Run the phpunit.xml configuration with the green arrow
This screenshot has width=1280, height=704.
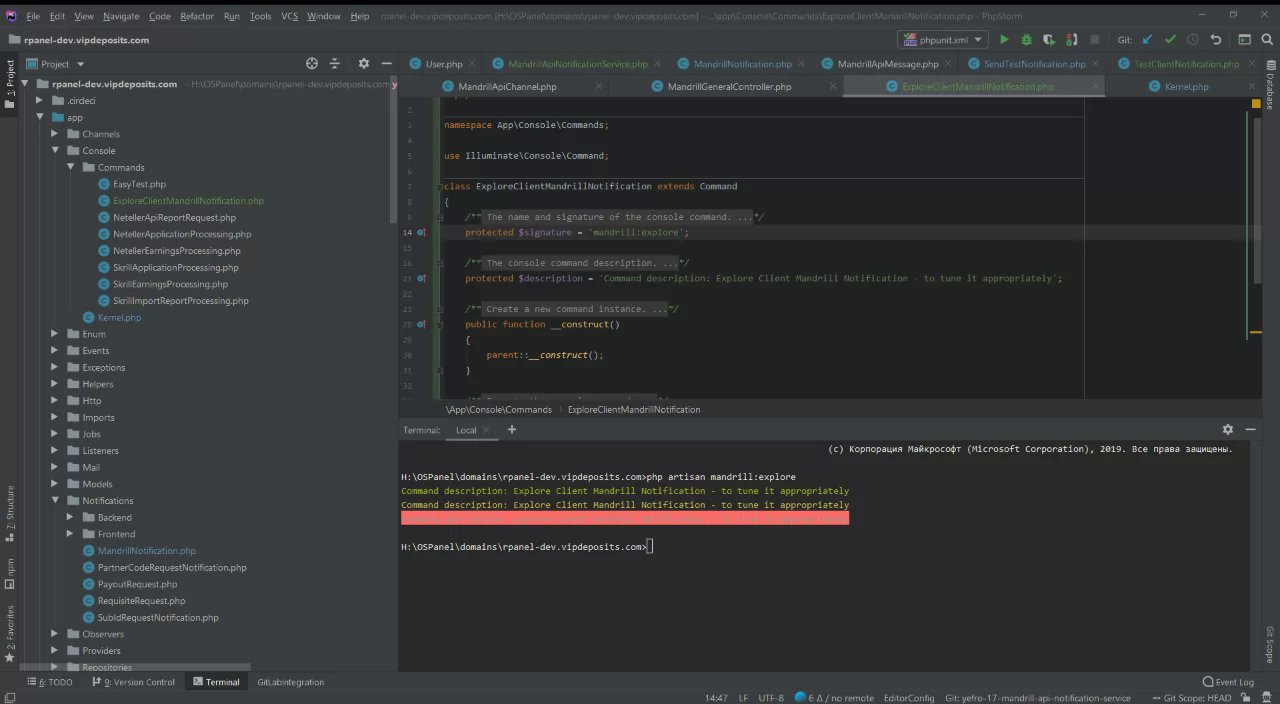(x=1004, y=40)
